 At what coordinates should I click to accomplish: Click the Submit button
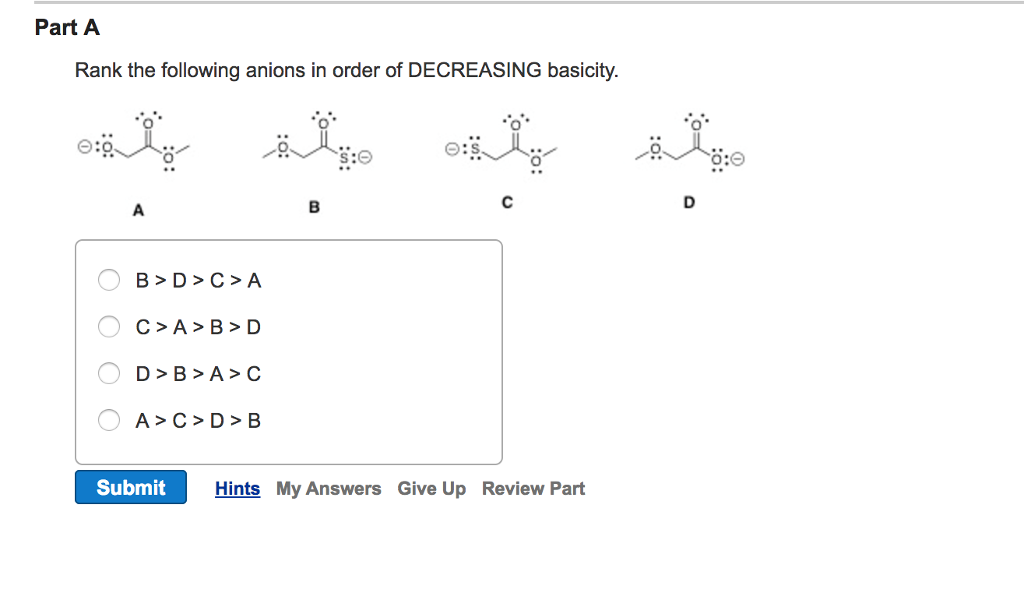pyautogui.click(x=130, y=487)
